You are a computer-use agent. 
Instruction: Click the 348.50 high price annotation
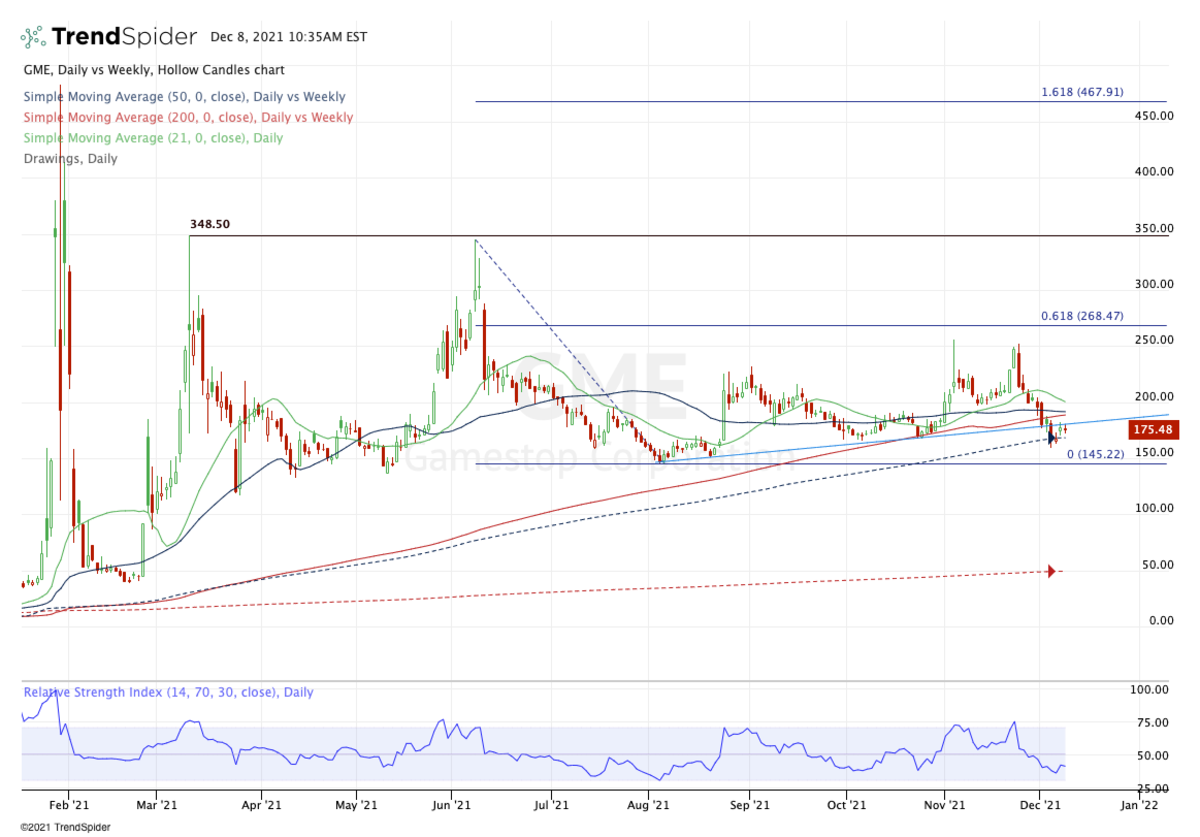pos(210,225)
